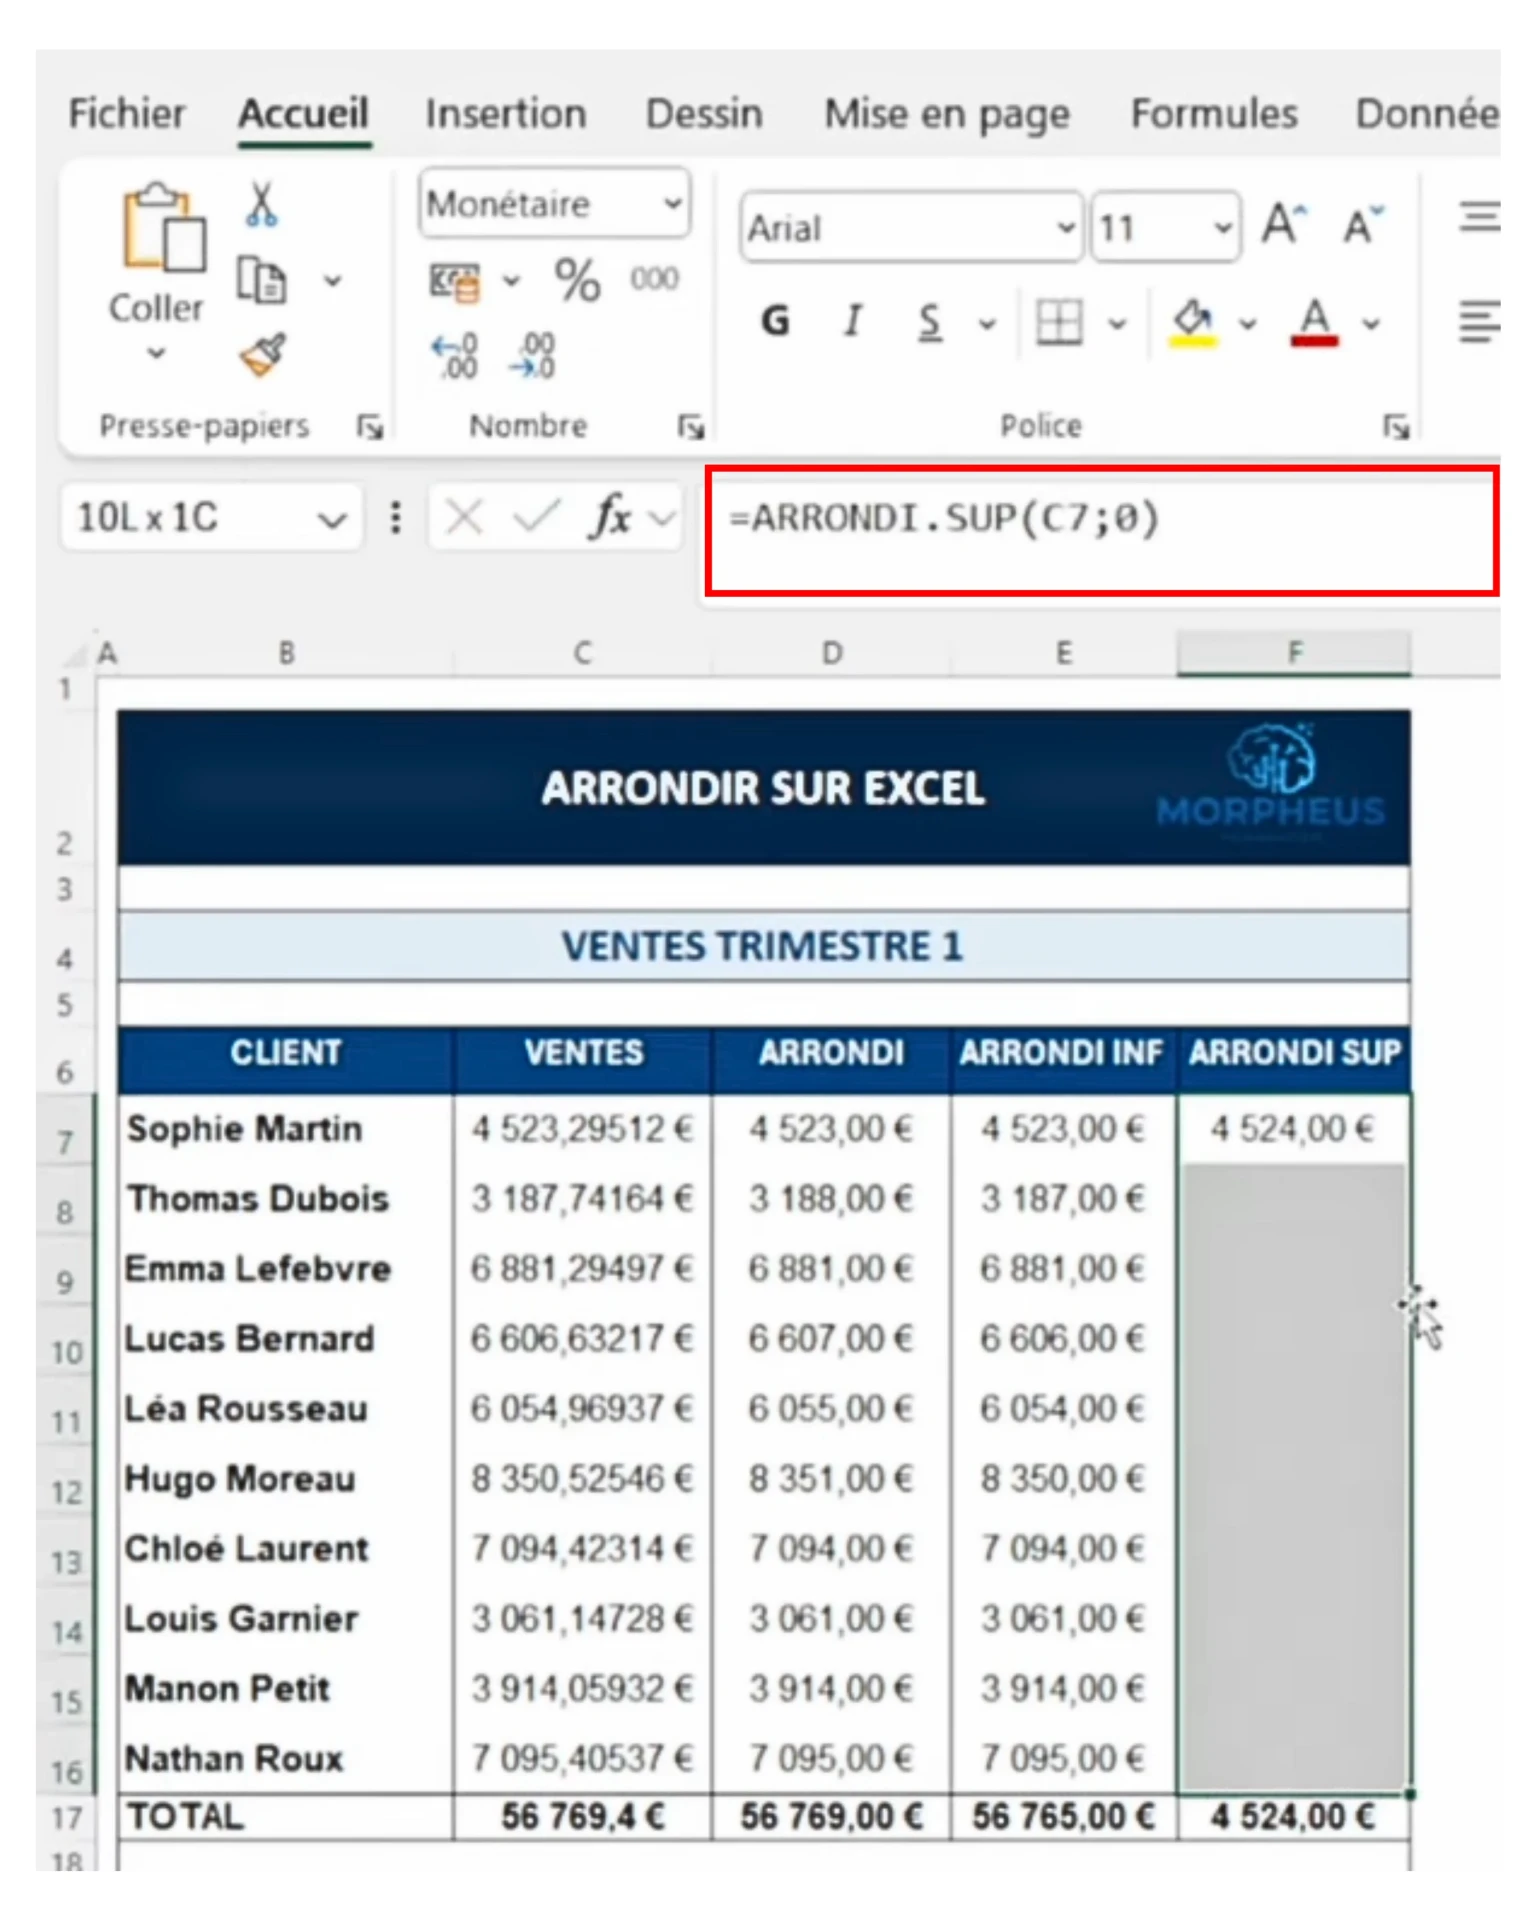Click the formula bar options three dots
This screenshot has height=1920, width=1536.
click(396, 517)
